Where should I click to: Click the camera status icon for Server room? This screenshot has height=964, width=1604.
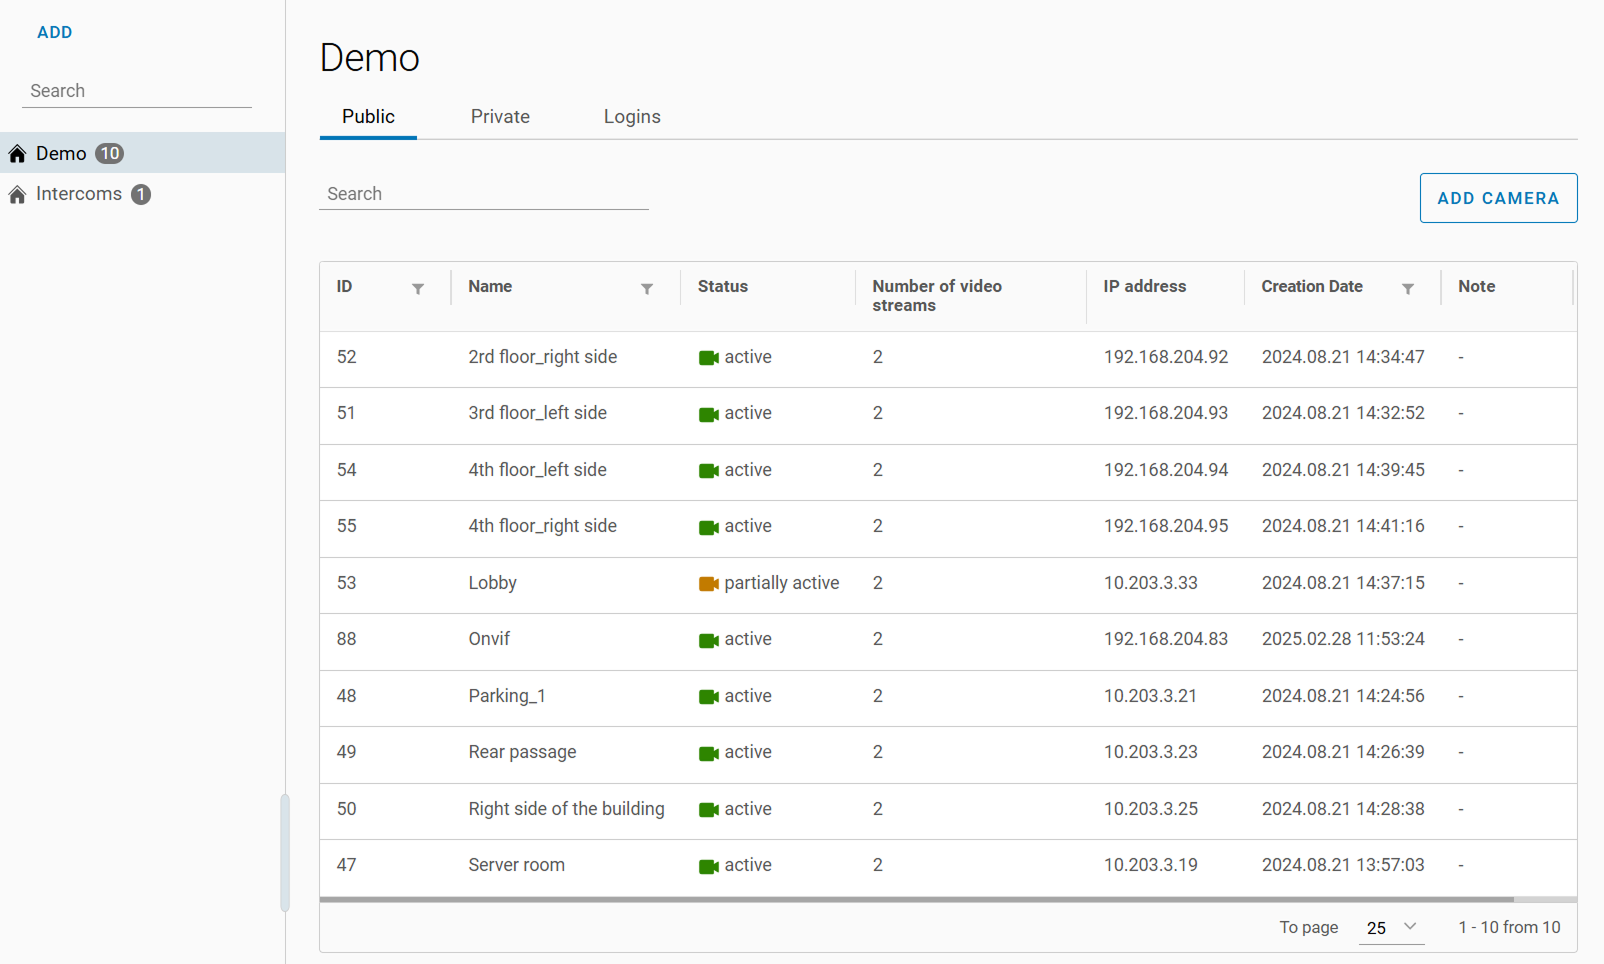click(x=708, y=866)
